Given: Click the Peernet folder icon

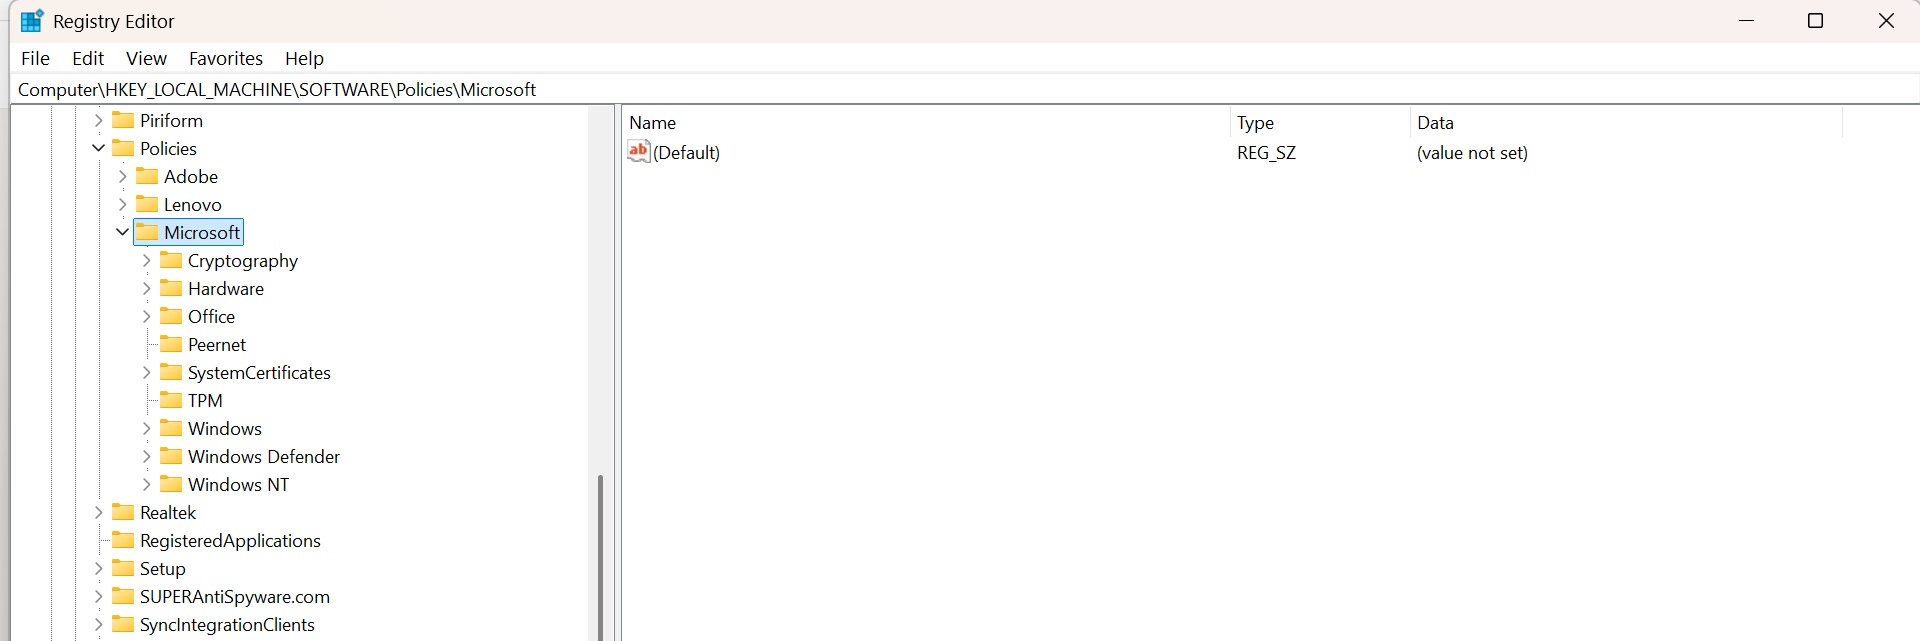Looking at the screenshot, I should point(171,344).
